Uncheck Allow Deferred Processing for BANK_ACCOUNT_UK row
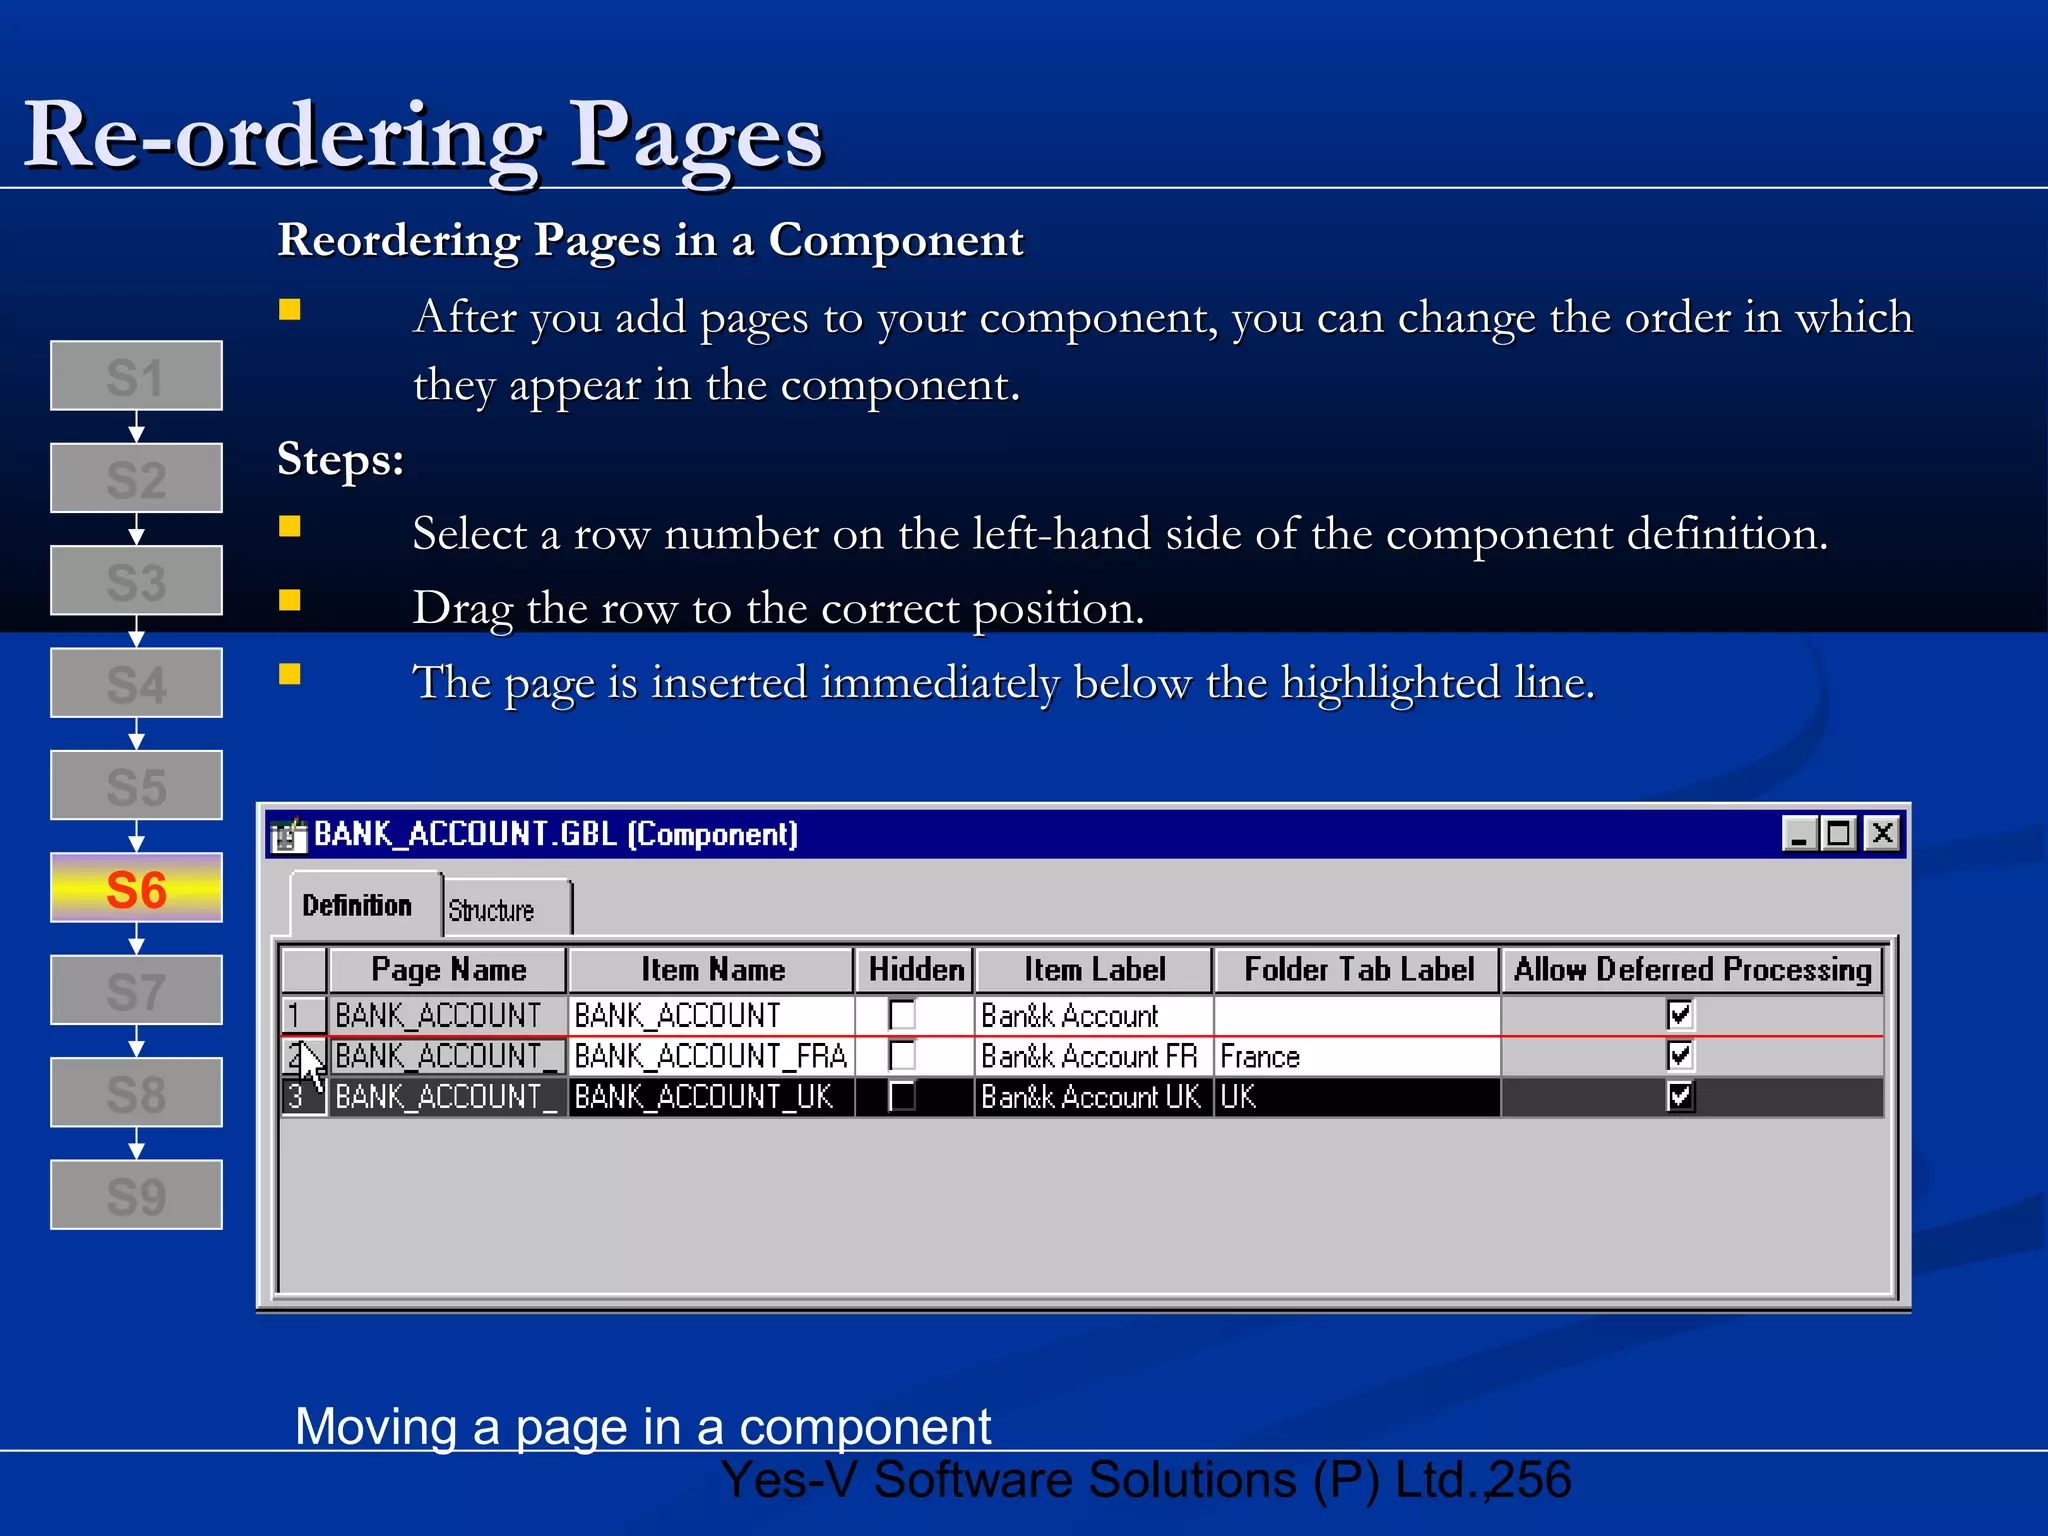The width and height of the screenshot is (2048, 1536). pyautogui.click(x=1681, y=1097)
